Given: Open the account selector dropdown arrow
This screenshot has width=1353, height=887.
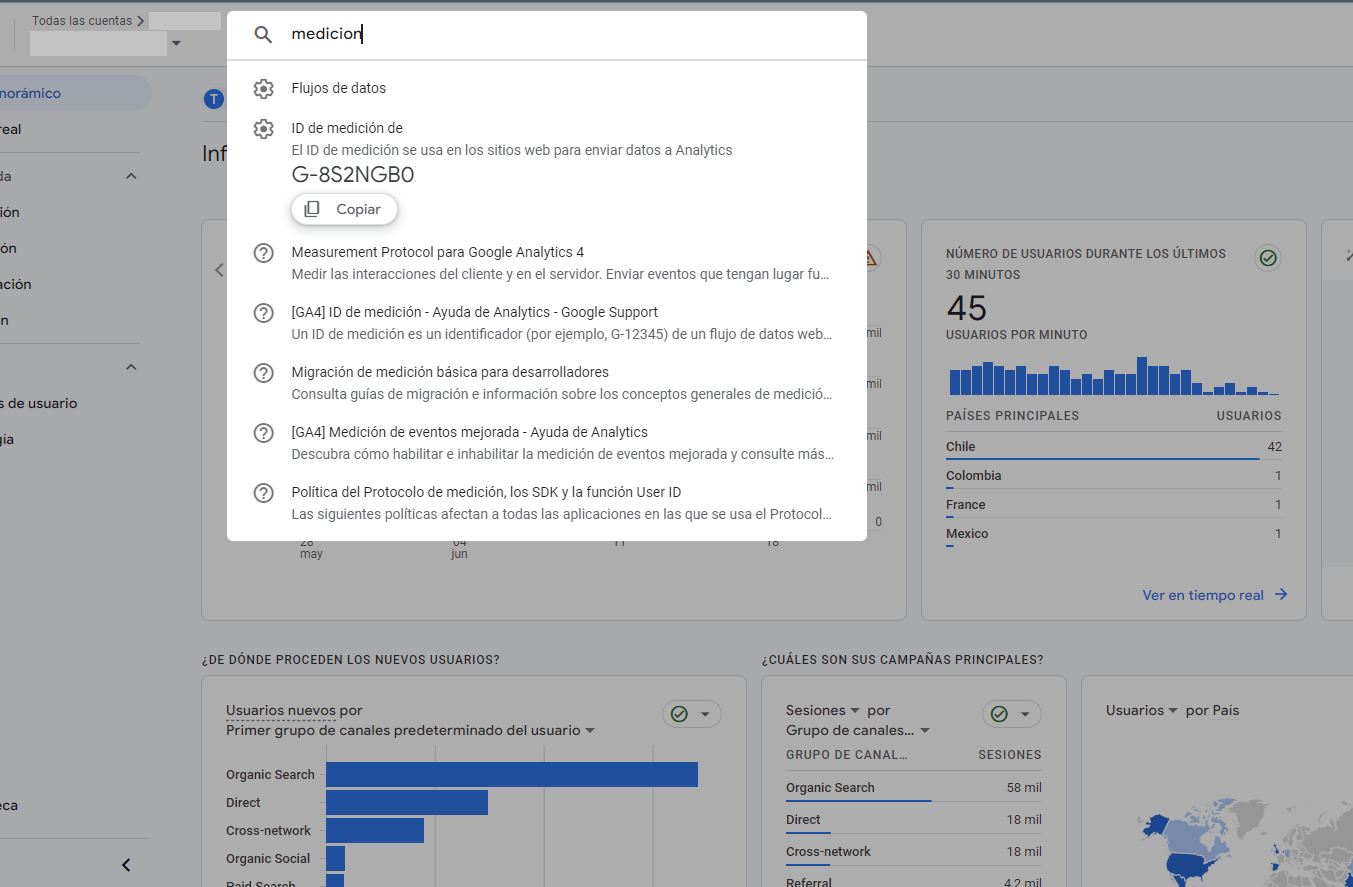Looking at the screenshot, I should coord(176,43).
